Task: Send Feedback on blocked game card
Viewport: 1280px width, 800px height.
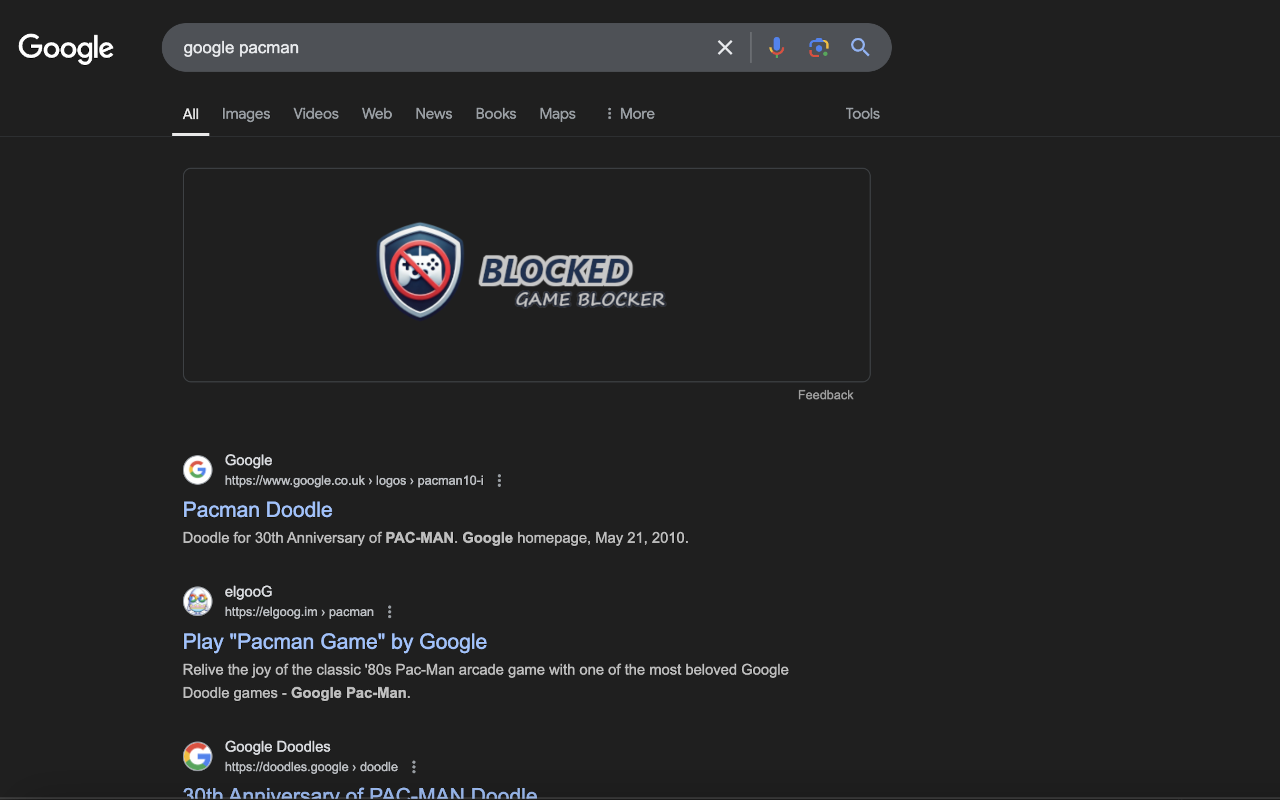Action: (825, 395)
